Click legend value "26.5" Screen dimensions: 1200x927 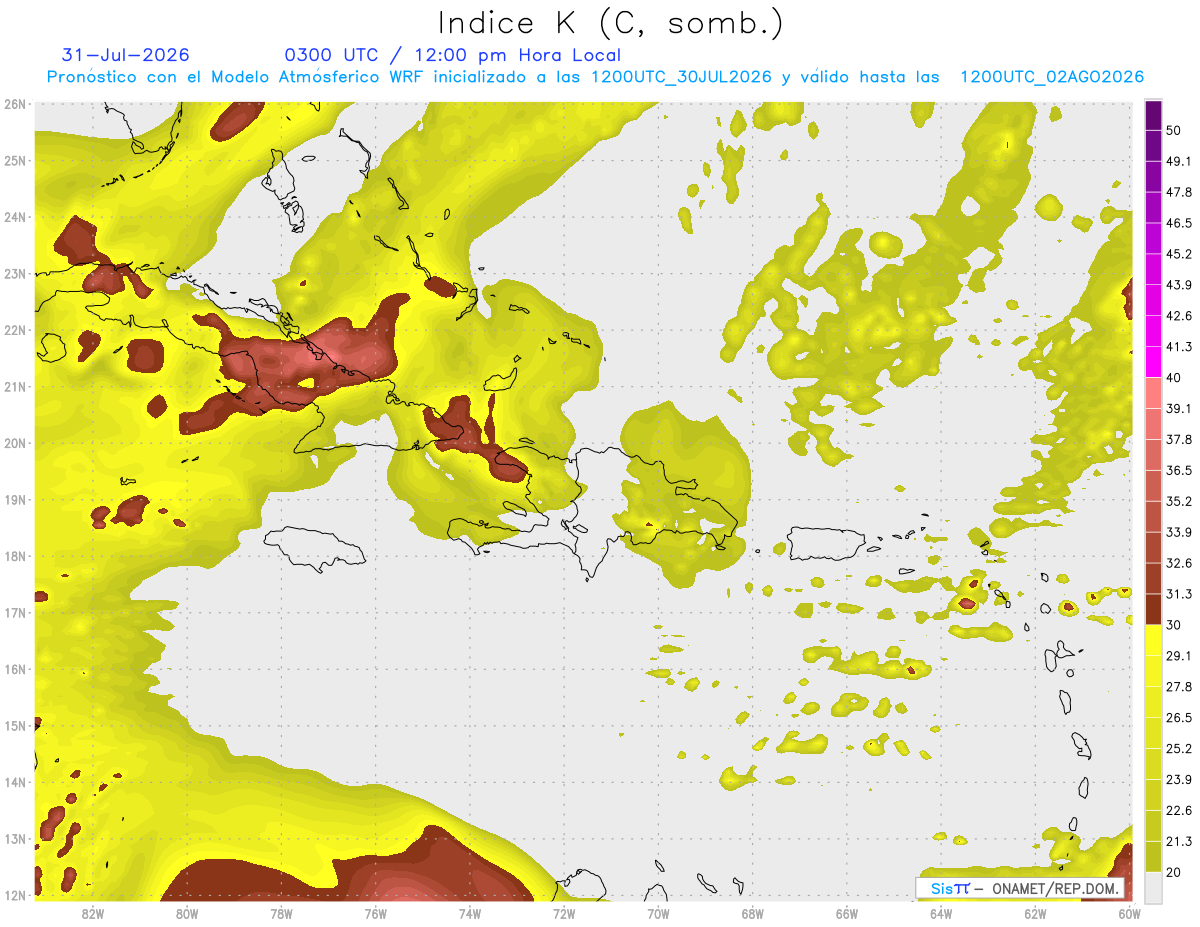[1179, 718]
